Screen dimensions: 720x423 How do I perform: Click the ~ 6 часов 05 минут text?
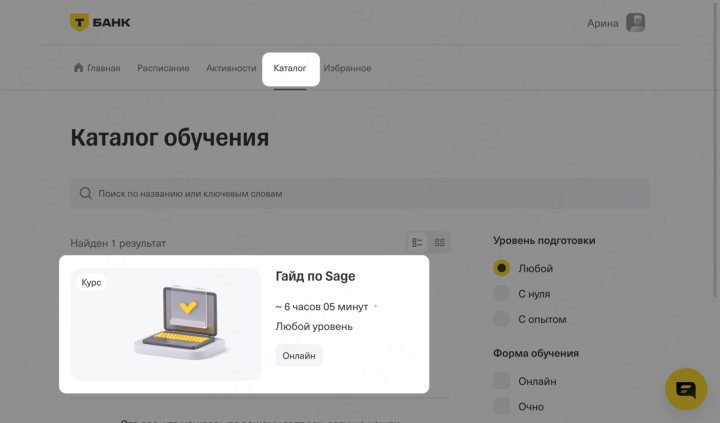321,307
